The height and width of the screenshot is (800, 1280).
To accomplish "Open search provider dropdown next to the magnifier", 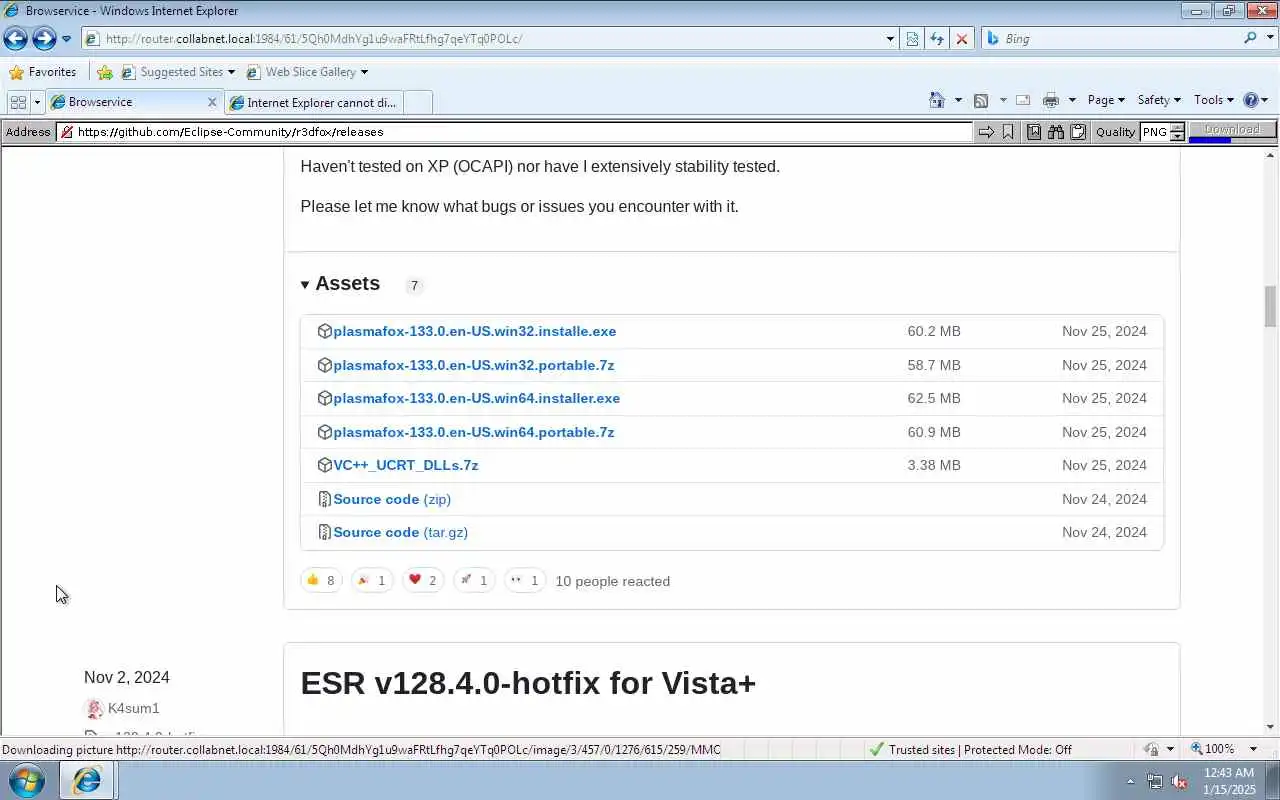I will [x=1268, y=39].
